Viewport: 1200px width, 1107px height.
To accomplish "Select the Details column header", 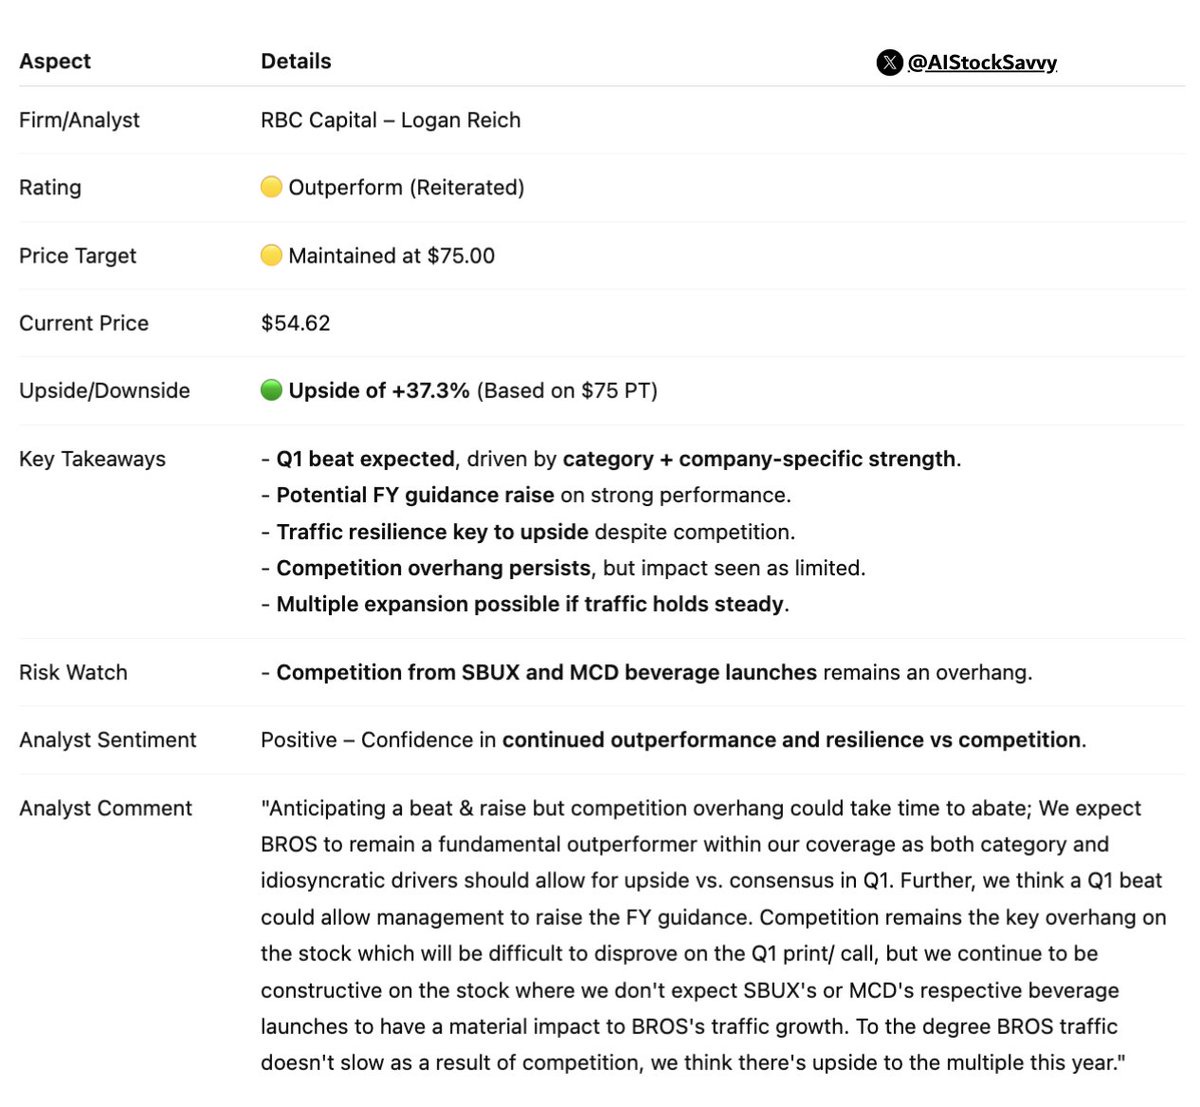I will pos(296,61).
